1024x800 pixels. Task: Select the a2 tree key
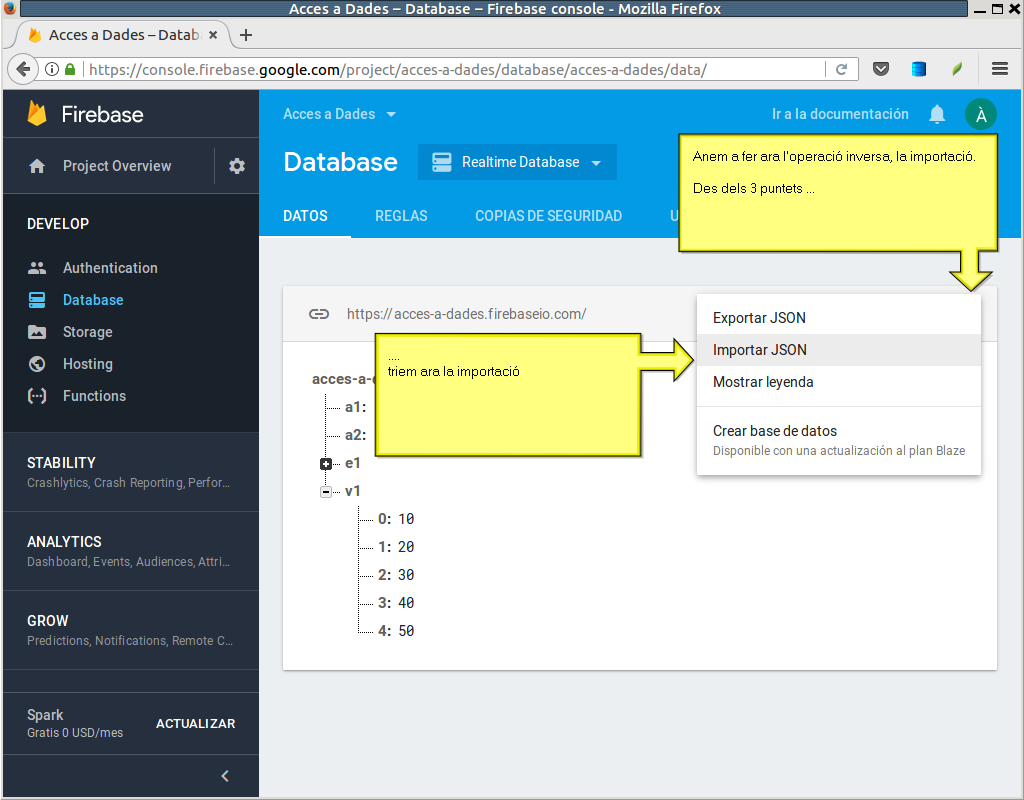[355, 436]
